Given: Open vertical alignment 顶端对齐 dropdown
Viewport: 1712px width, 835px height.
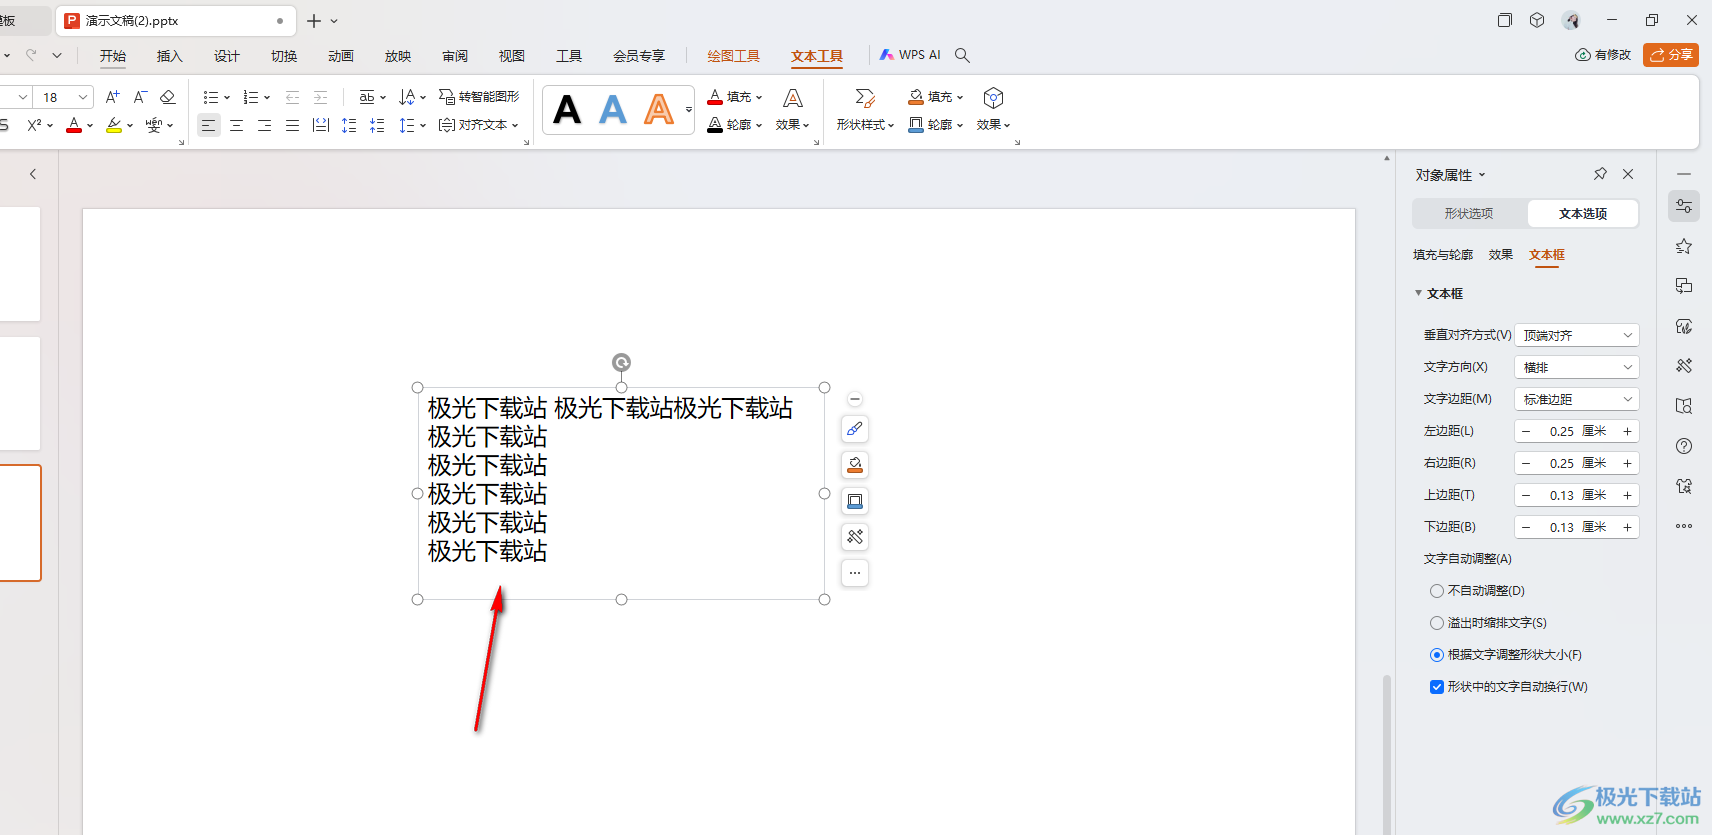Looking at the screenshot, I should click(1577, 335).
